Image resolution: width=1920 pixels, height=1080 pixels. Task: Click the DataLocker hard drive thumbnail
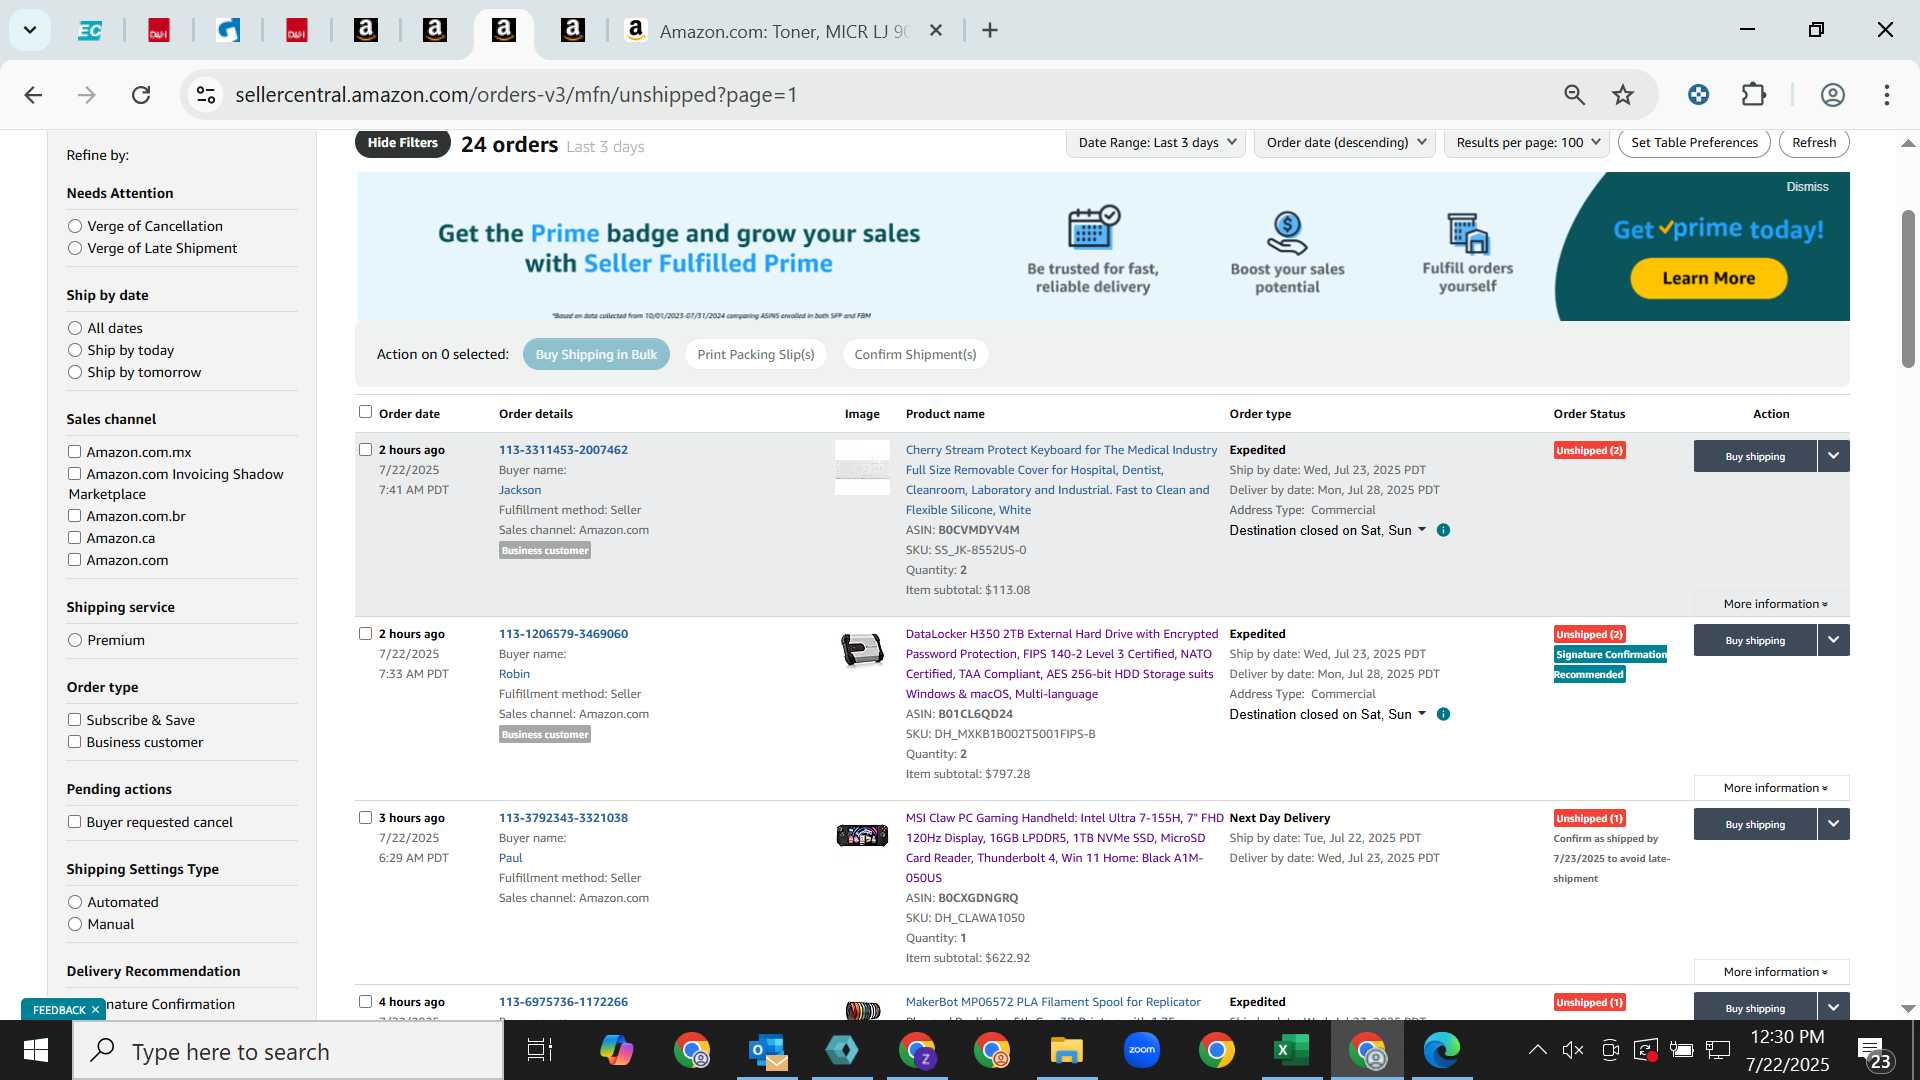(x=862, y=651)
